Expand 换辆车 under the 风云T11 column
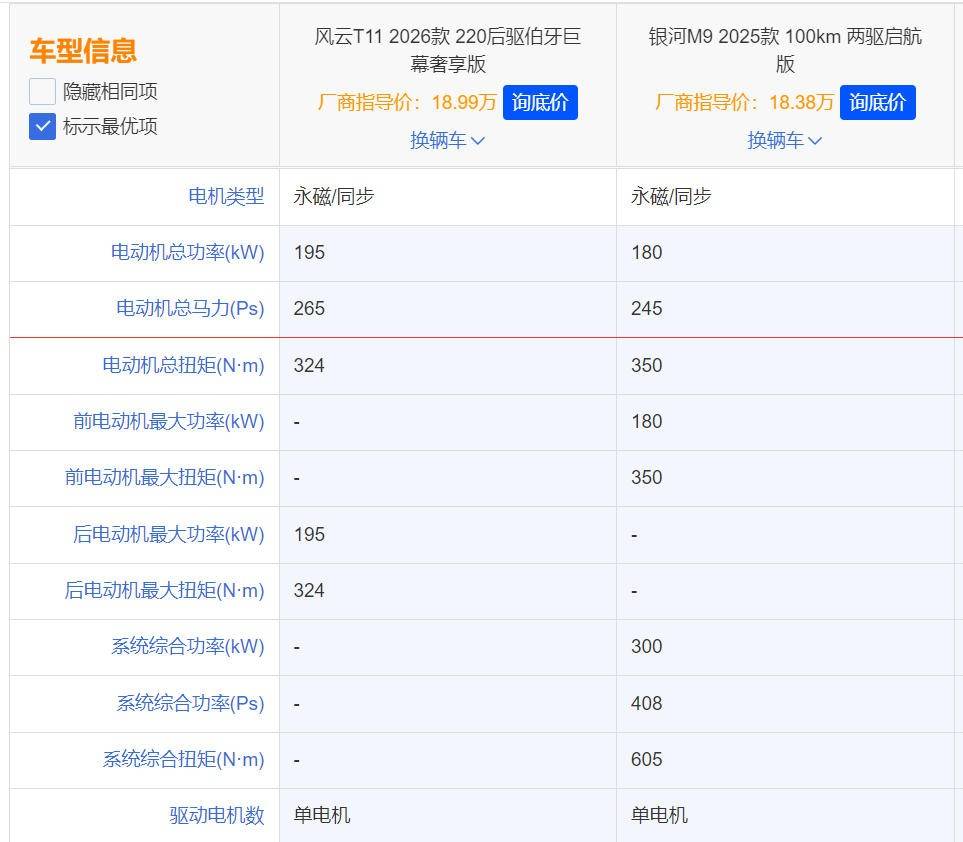The height and width of the screenshot is (842, 963). coord(448,140)
